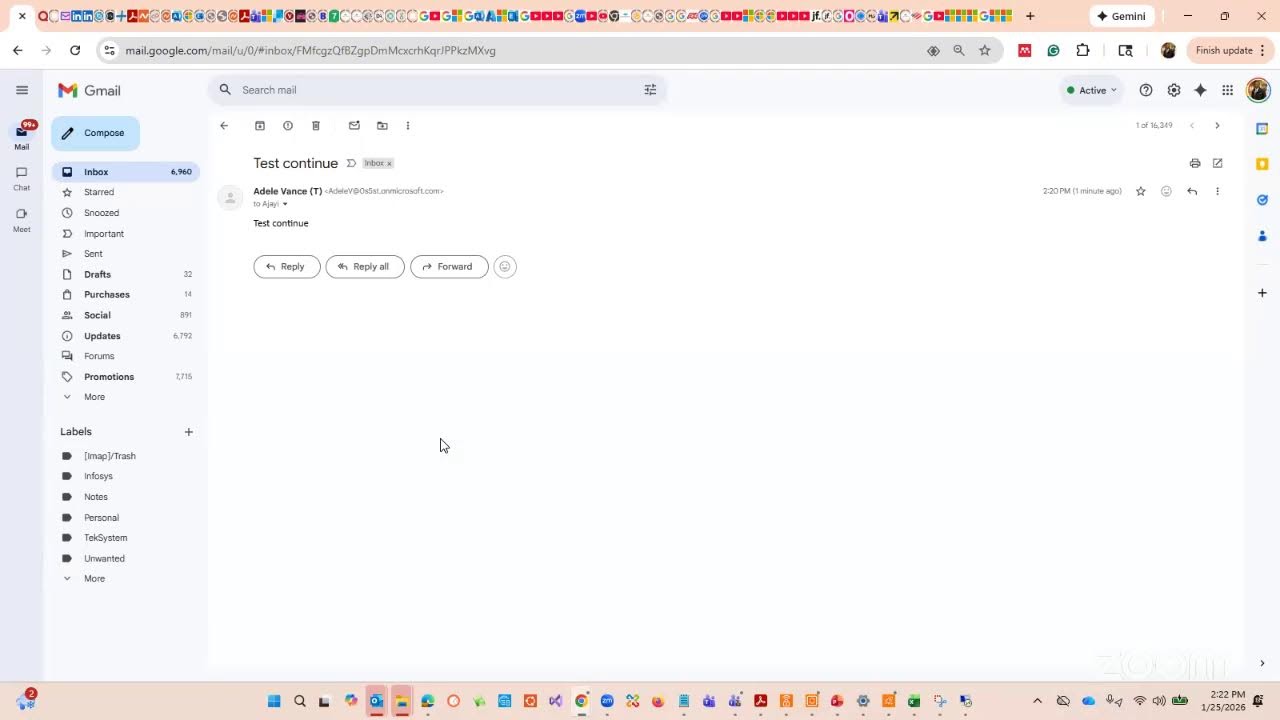The width and height of the screenshot is (1280, 720).
Task: Click the Reply all button
Action: [365, 267]
